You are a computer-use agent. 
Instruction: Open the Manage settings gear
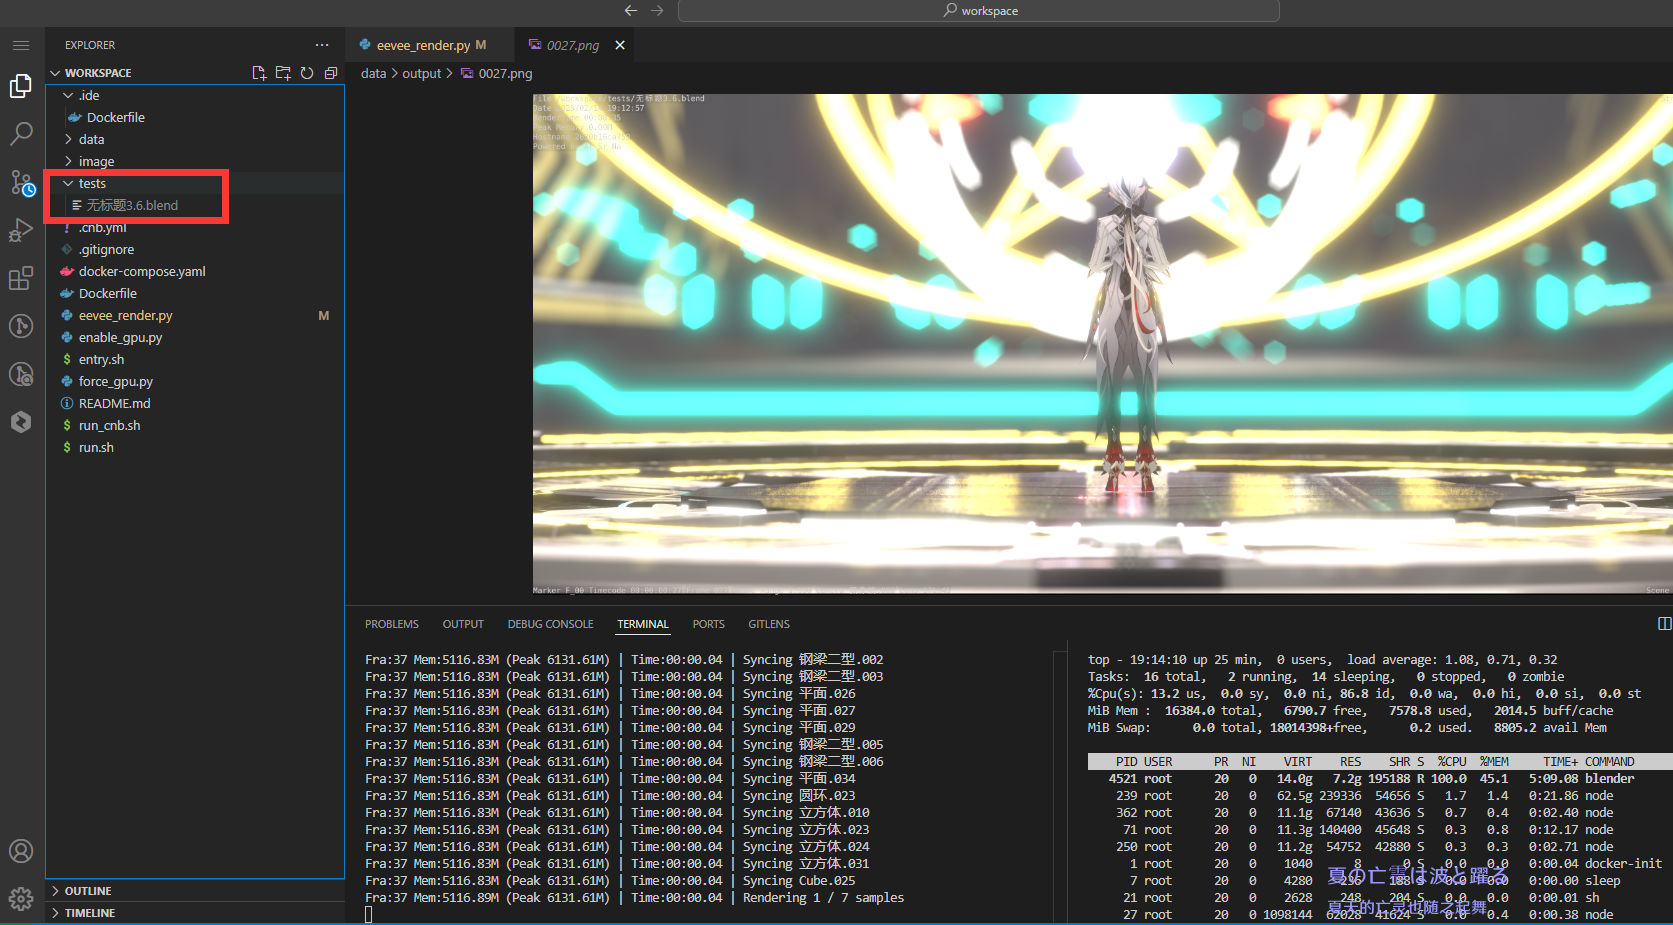[21, 899]
